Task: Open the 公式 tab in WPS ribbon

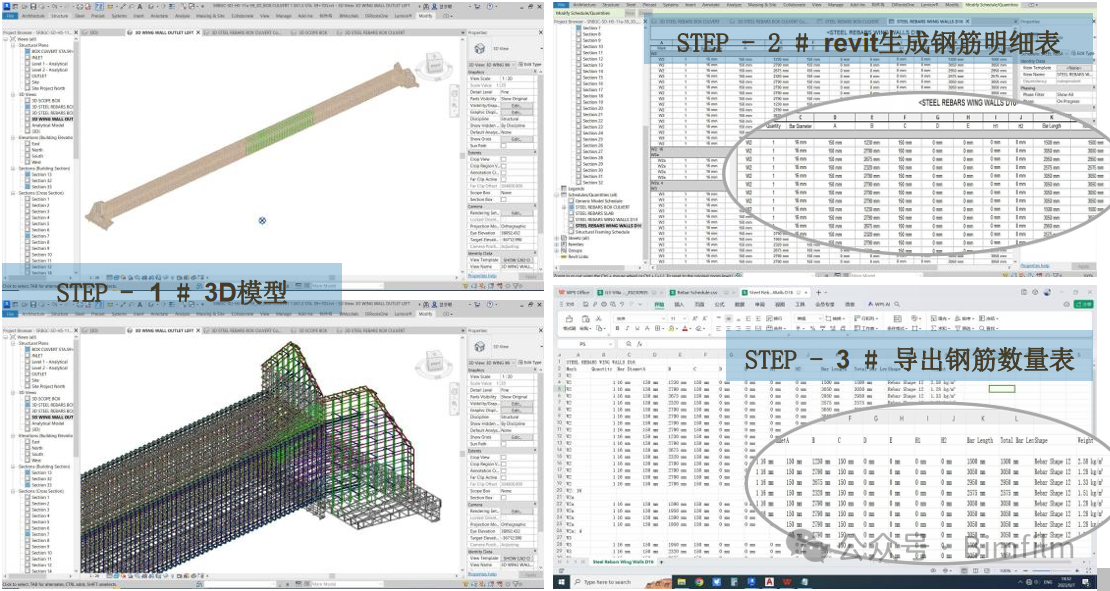Action: tap(719, 304)
